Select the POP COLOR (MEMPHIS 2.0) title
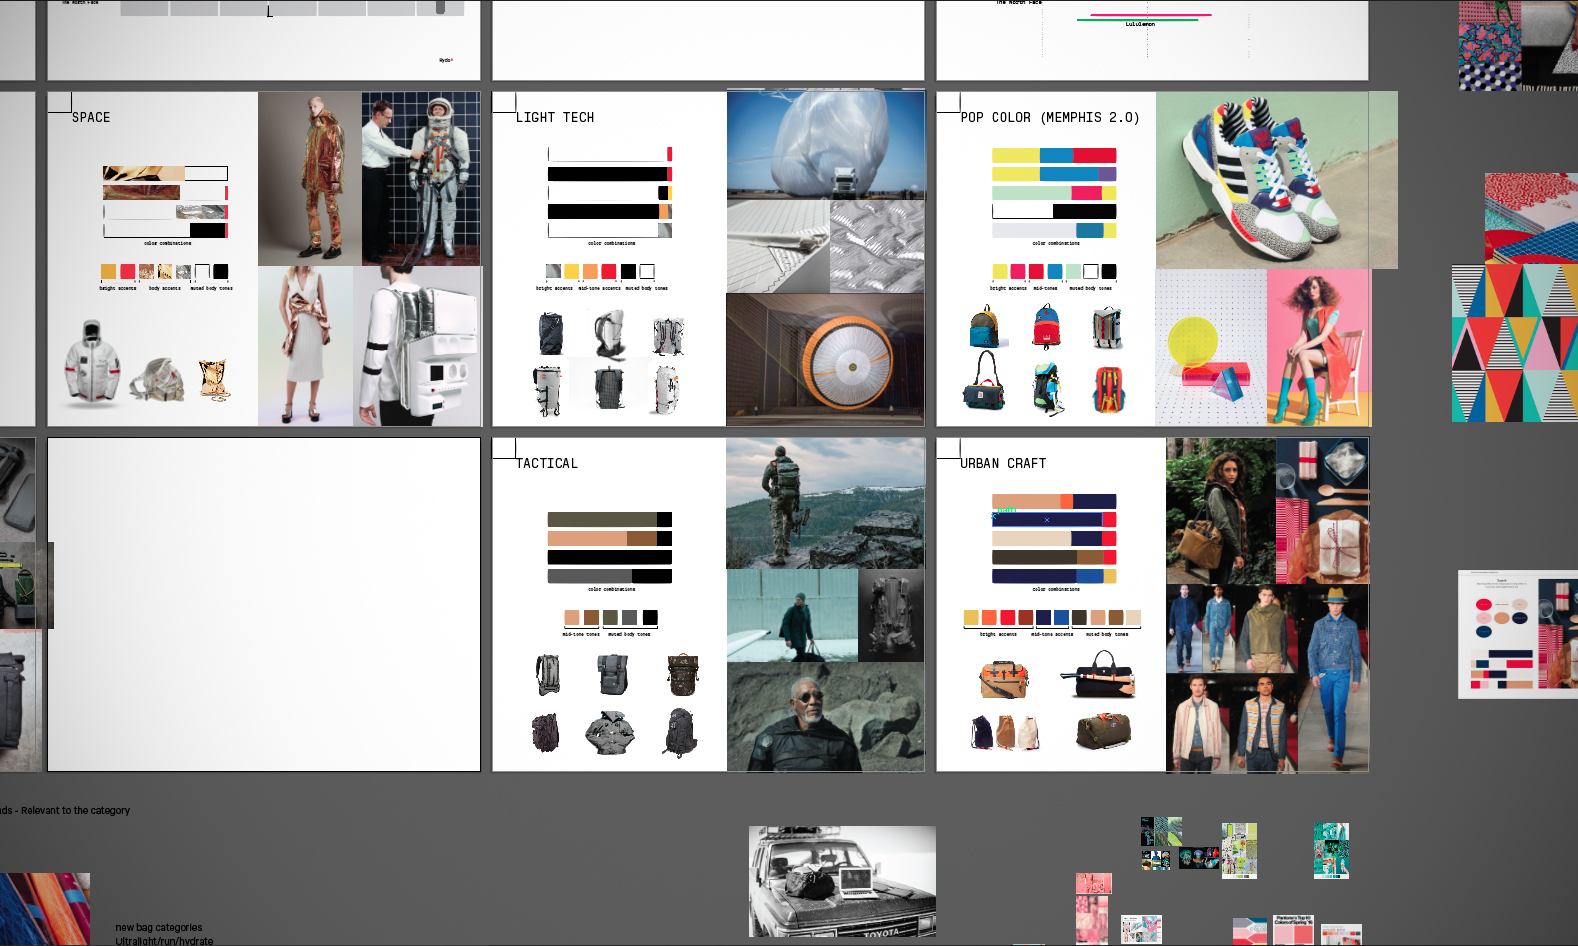The height and width of the screenshot is (946, 1578). click(x=1050, y=117)
